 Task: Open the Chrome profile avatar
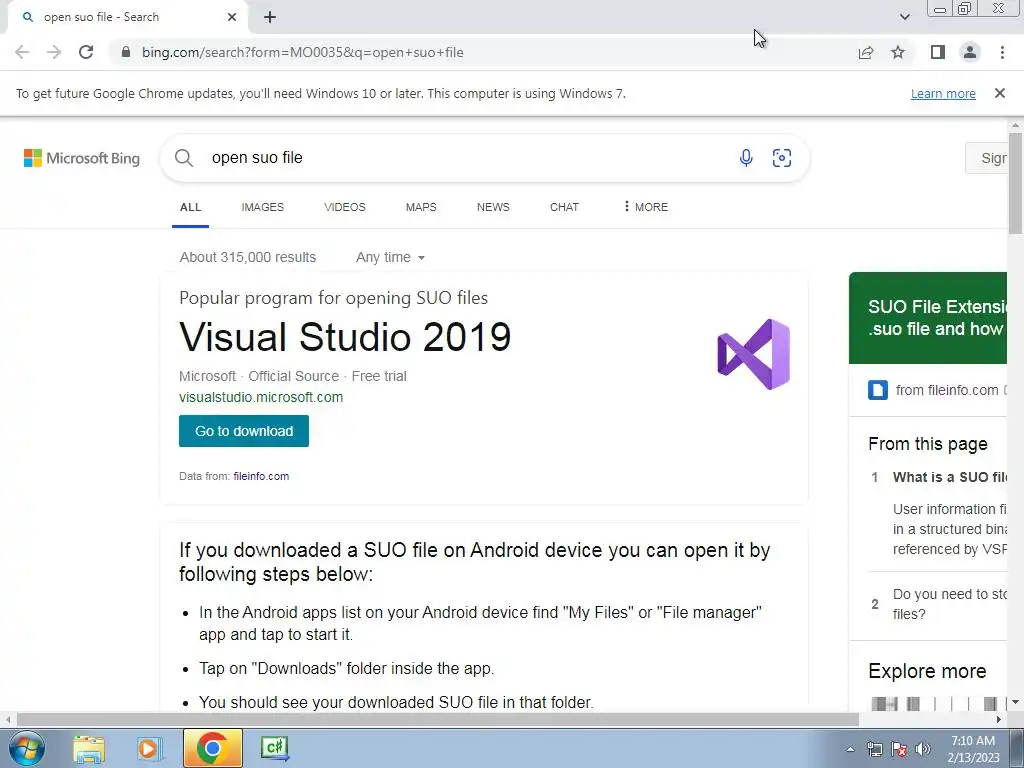[x=970, y=52]
